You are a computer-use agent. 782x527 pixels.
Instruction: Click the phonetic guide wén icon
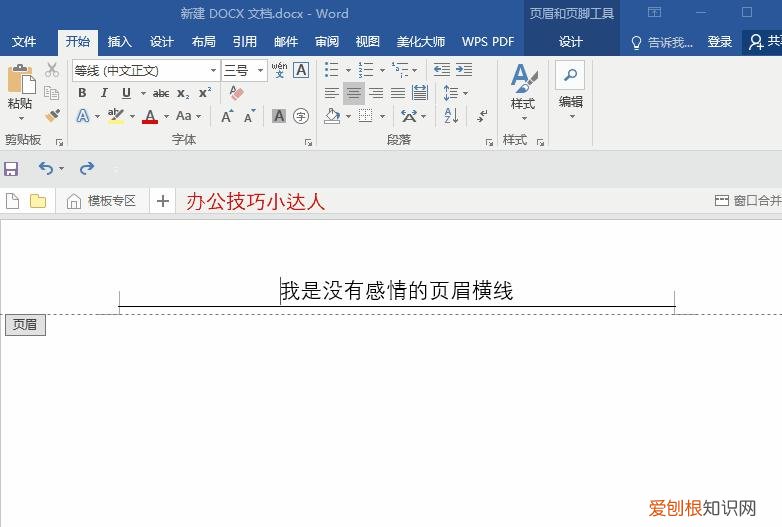pos(279,70)
